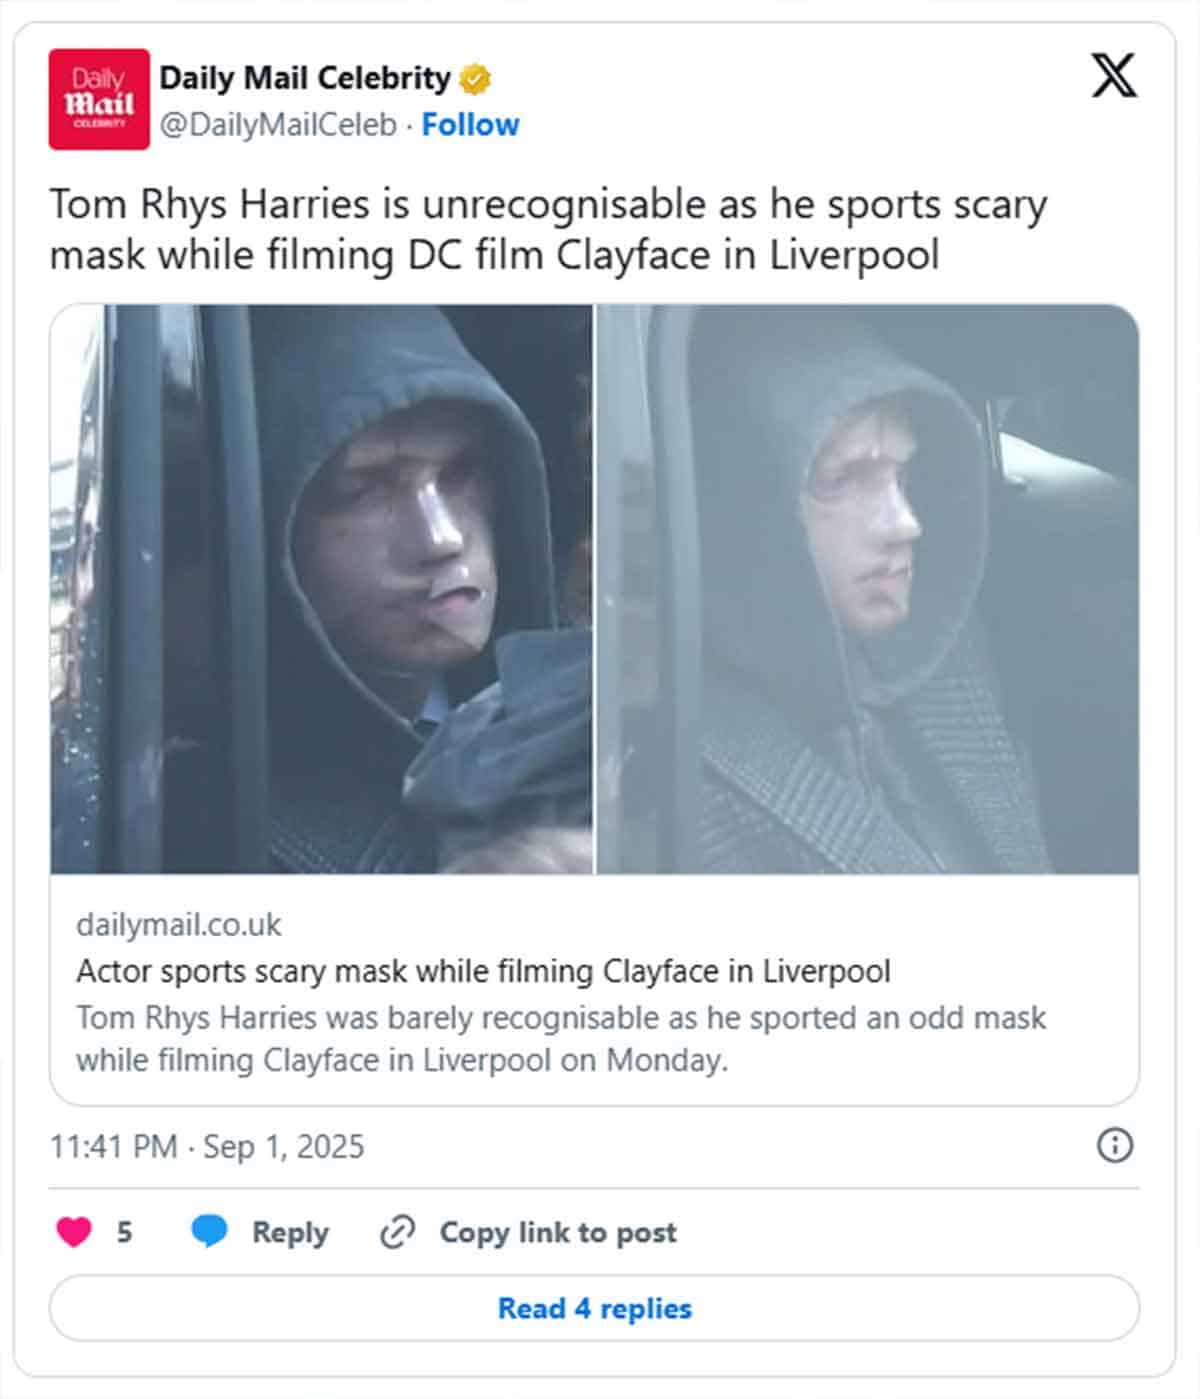The image size is (1200, 1399).
Task: Click the blue reply speech bubble icon
Action: (x=209, y=1232)
